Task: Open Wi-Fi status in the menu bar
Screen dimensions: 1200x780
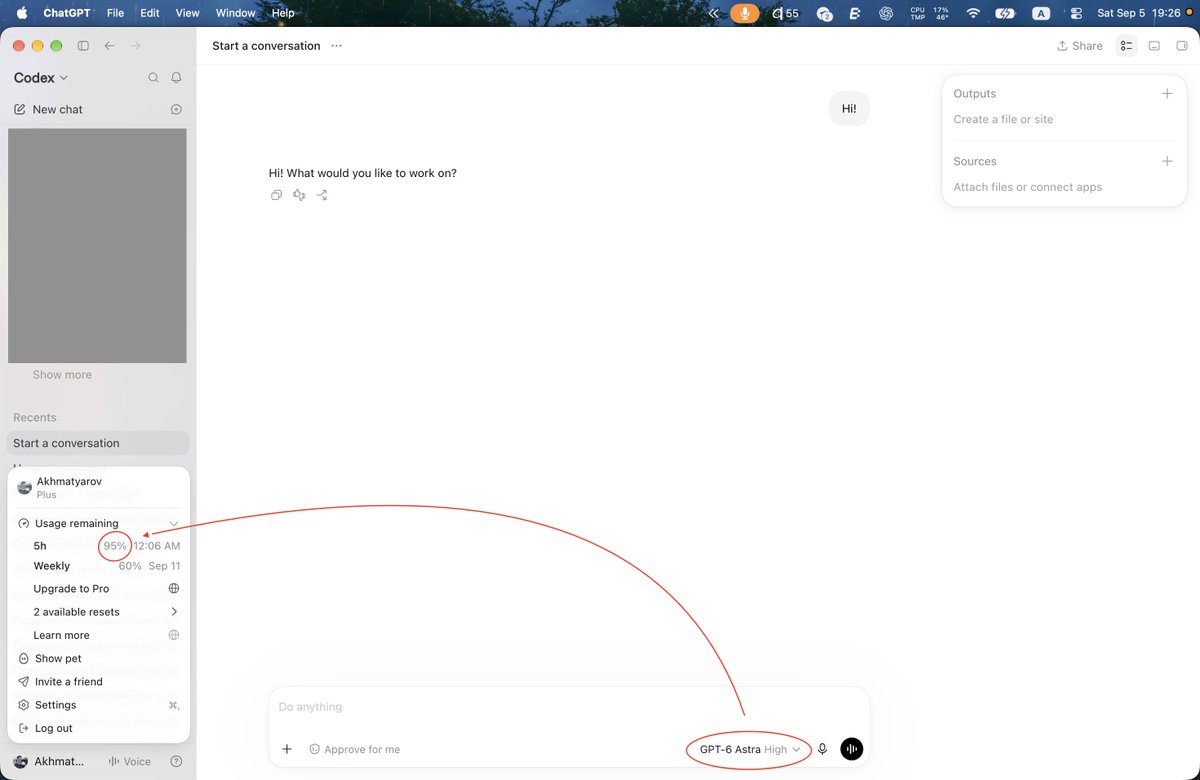Action: 973,13
